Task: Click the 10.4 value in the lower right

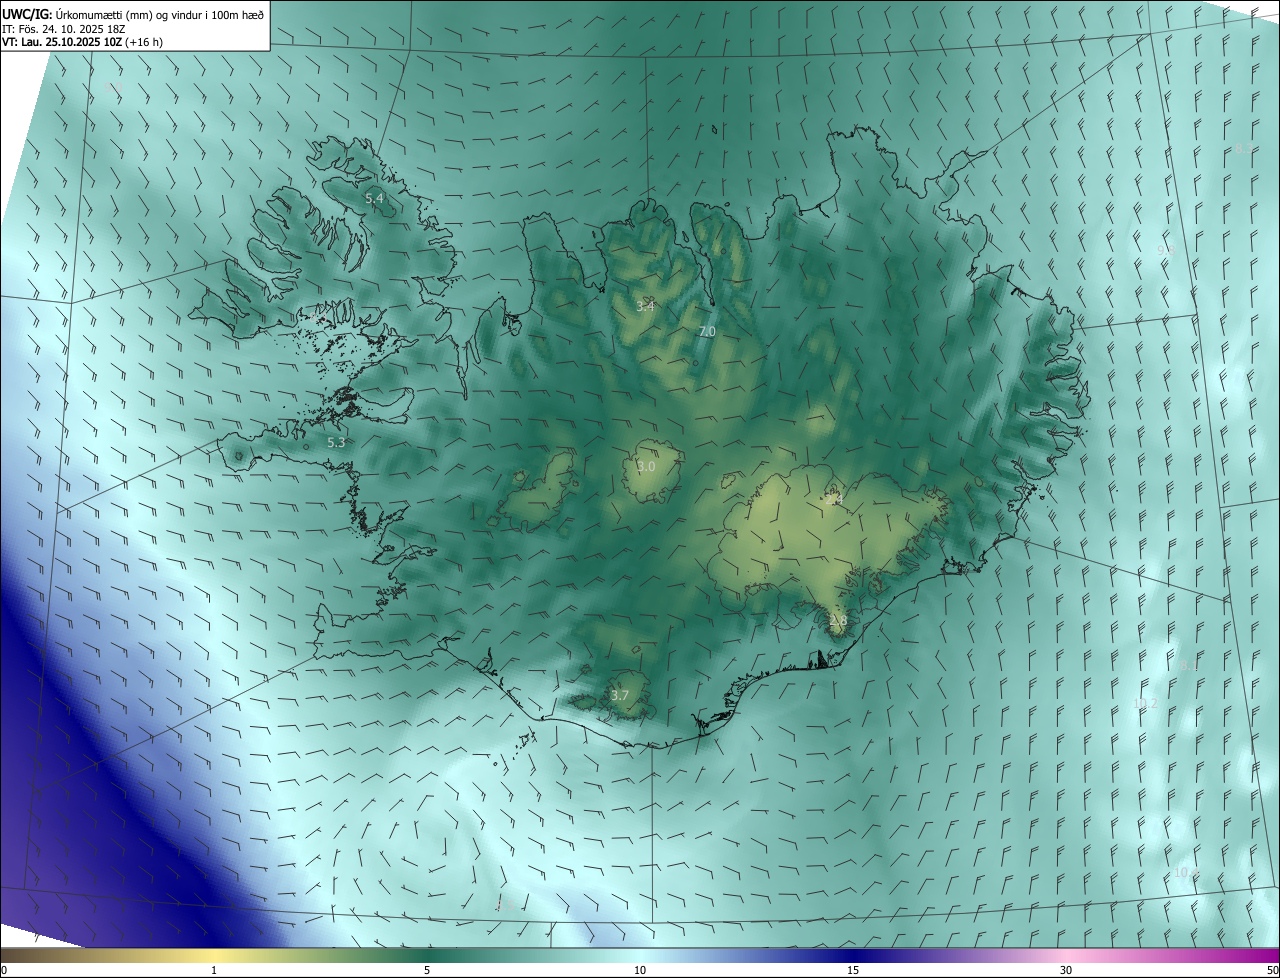Action: click(1186, 873)
